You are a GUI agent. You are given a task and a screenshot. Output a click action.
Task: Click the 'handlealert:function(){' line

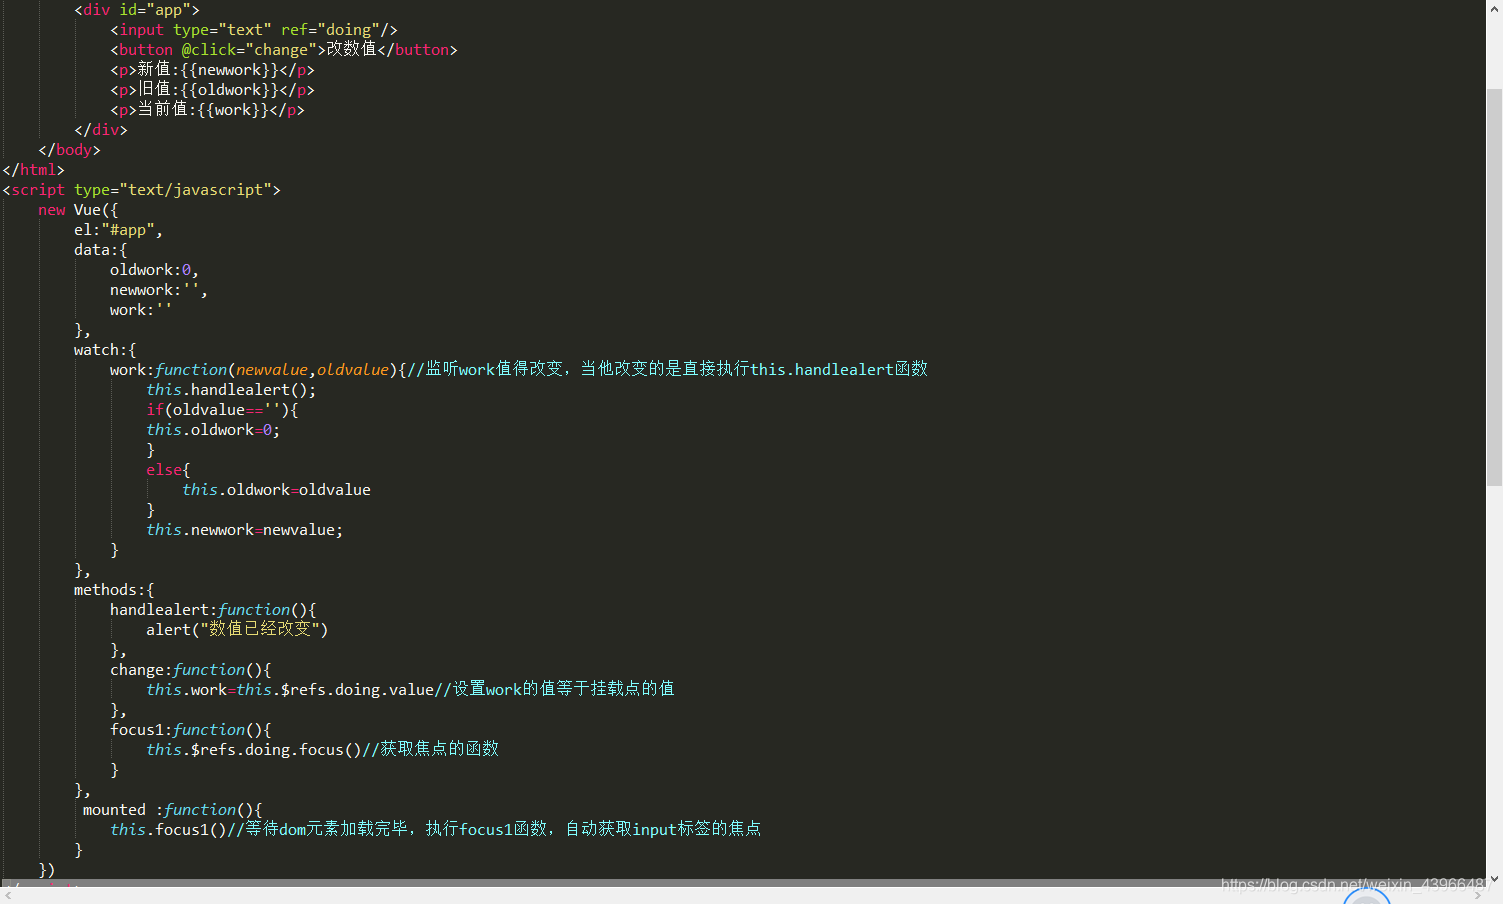213,610
